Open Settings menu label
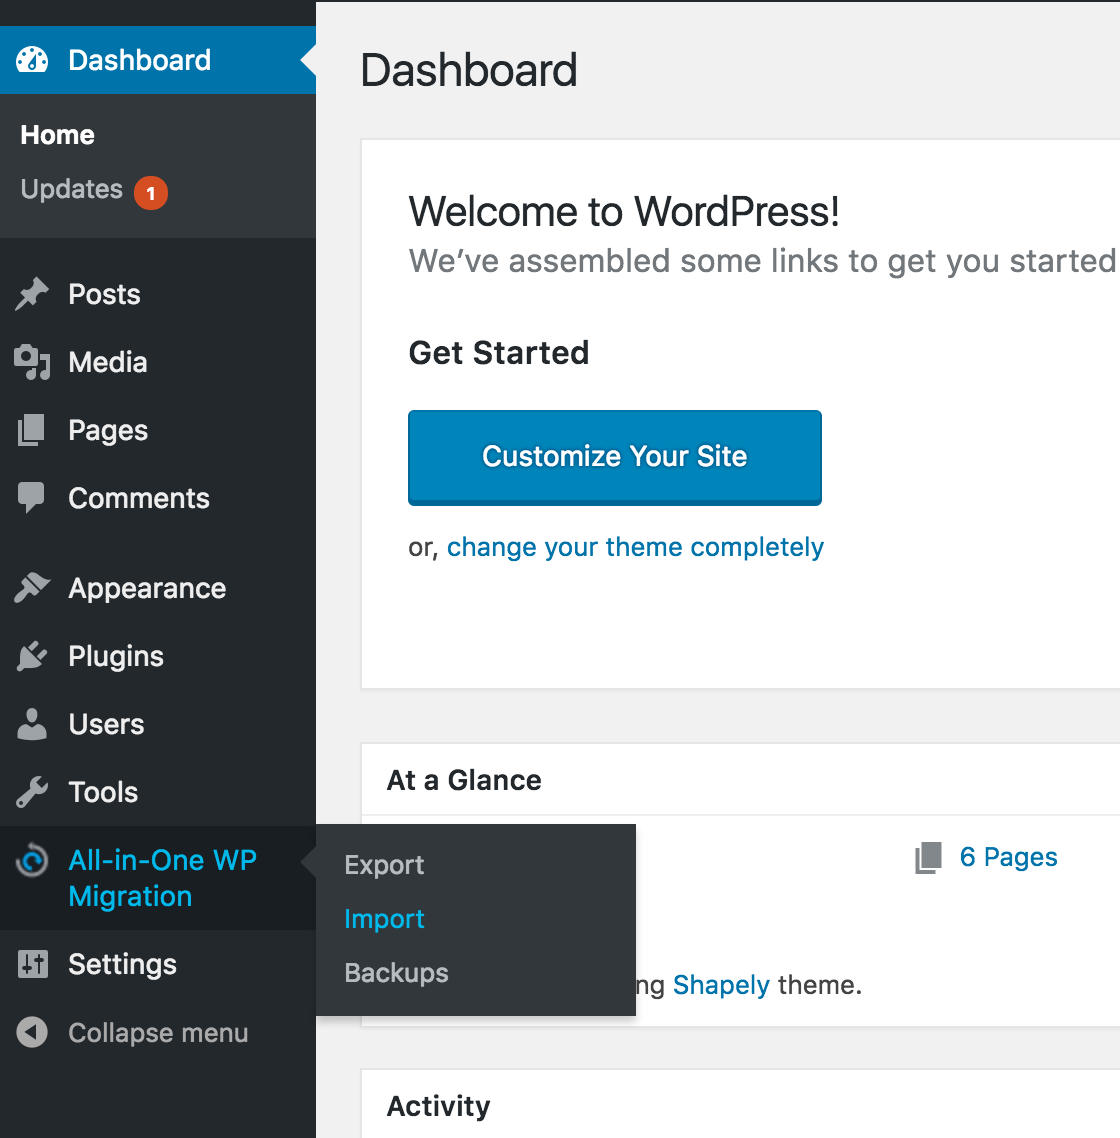The height and width of the screenshot is (1138, 1120). (122, 965)
